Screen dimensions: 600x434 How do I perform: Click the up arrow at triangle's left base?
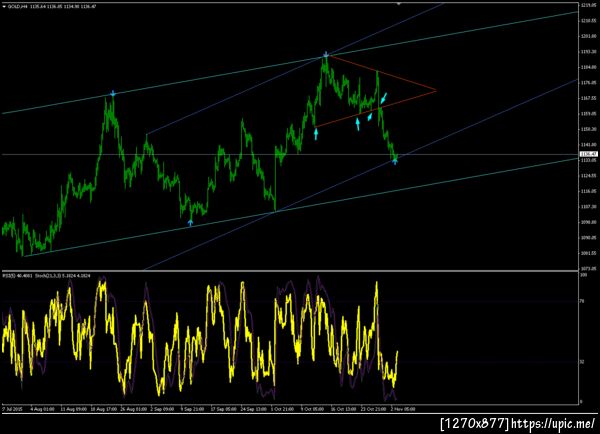[316, 134]
